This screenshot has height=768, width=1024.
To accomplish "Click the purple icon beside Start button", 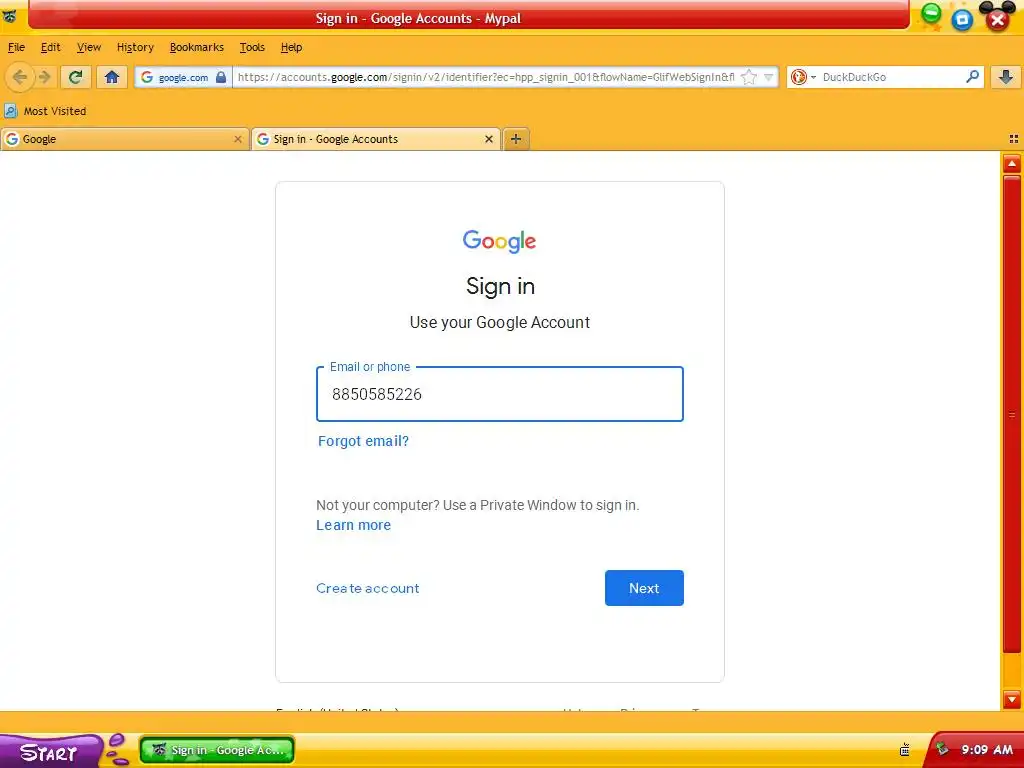I will (x=116, y=750).
